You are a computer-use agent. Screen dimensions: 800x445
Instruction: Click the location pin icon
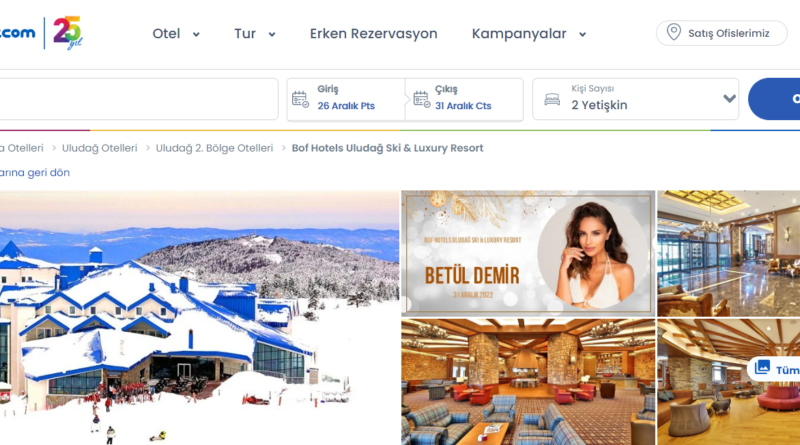coord(673,33)
